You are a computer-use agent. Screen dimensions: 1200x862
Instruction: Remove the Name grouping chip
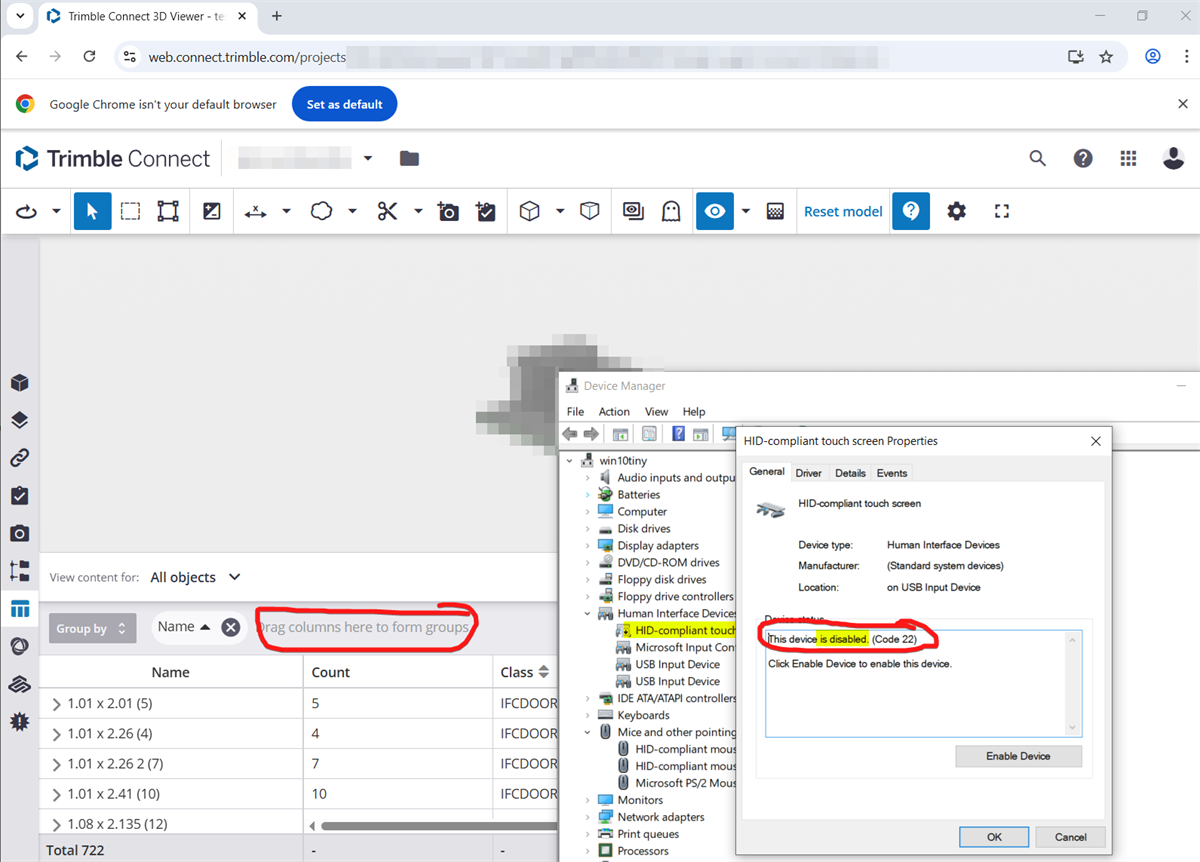[230, 627]
